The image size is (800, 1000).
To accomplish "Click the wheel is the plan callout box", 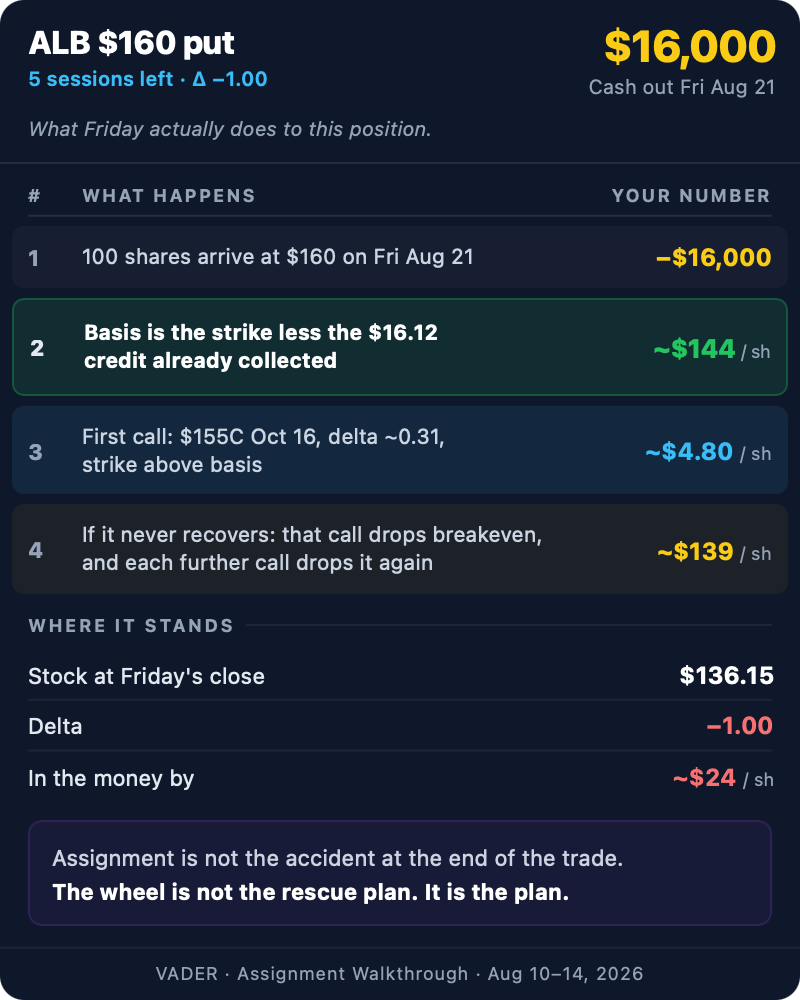I will pyautogui.click(x=399, y=873).
